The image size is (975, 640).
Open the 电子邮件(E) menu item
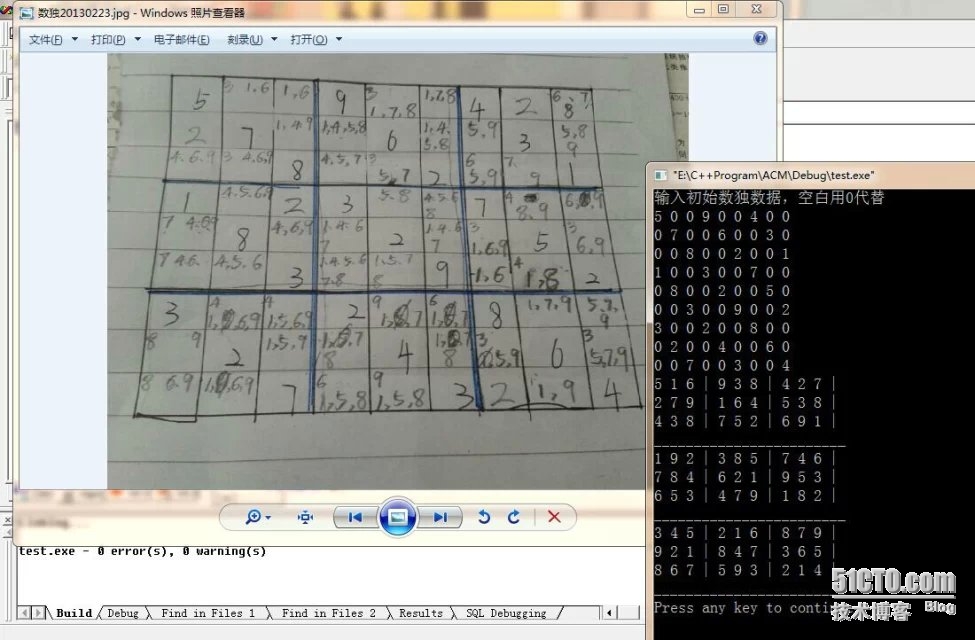click(x=182, y=40)
